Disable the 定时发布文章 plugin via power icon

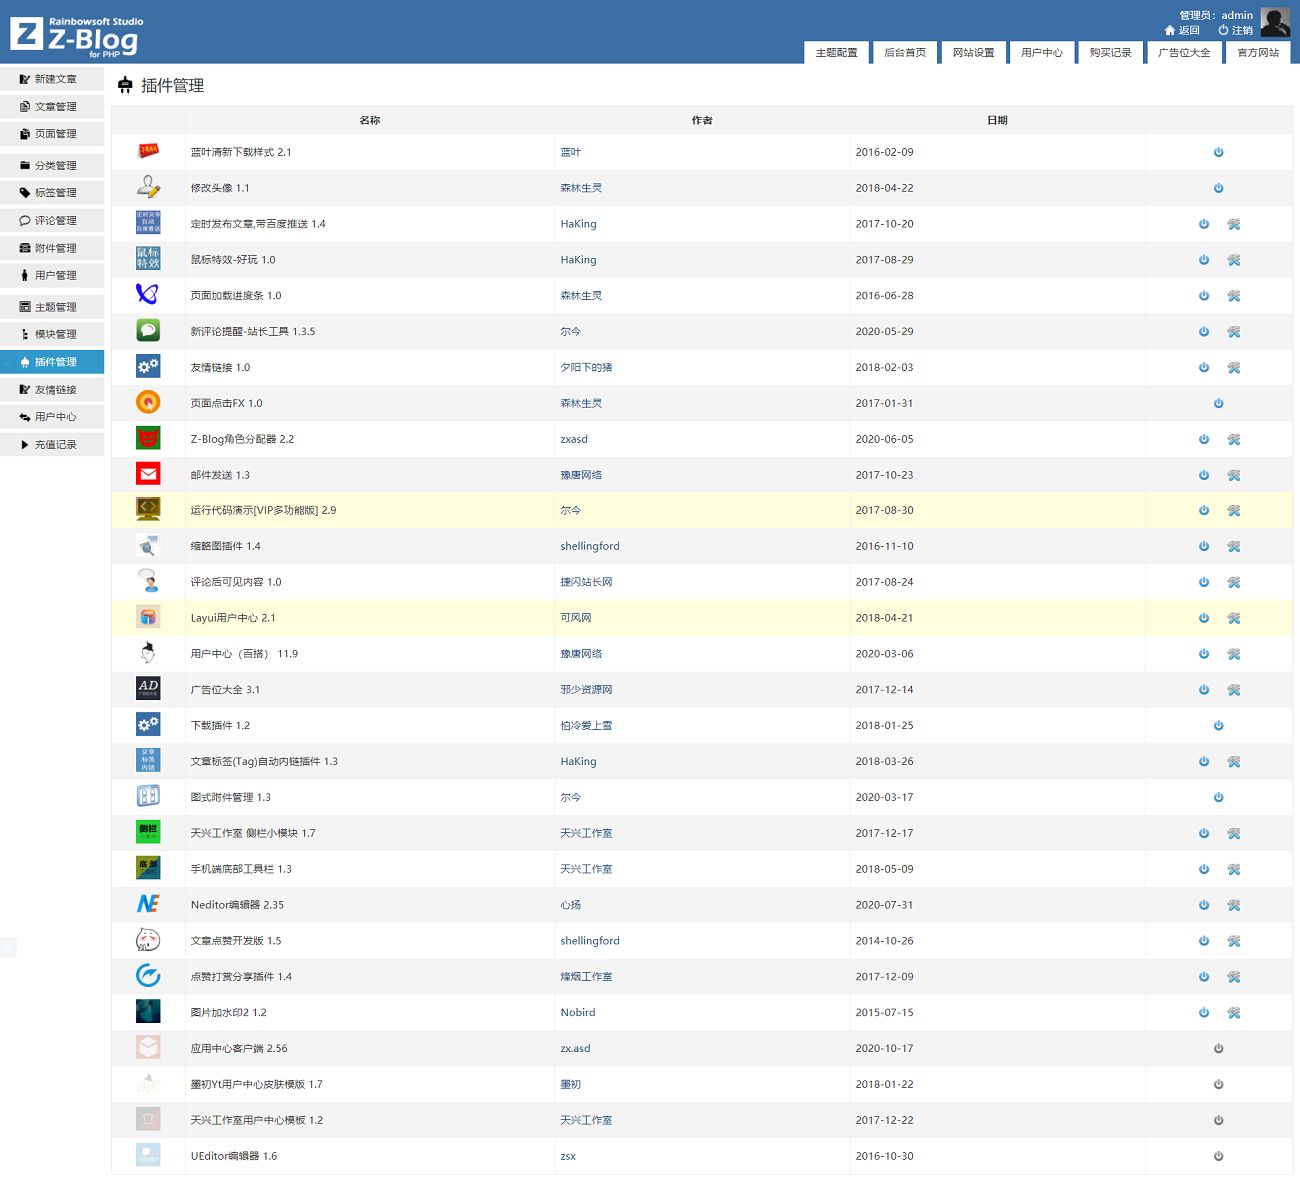(1204, 224)
